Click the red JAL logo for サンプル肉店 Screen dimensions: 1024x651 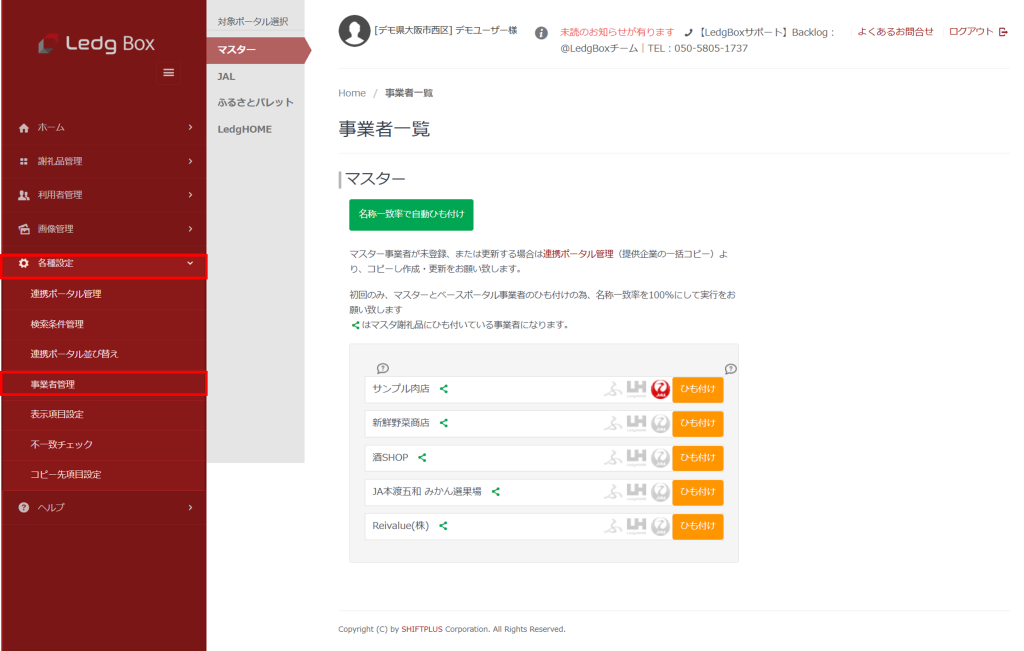tap(660, 390)
